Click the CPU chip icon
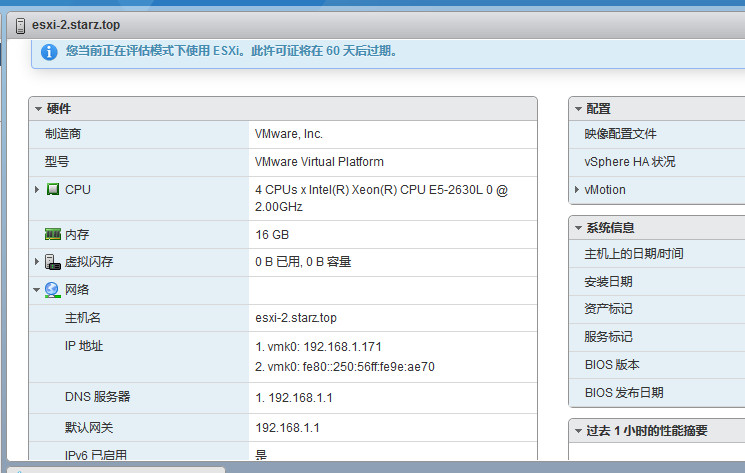Viewport: 745px width, 473px height. click(x=53, y=189)
